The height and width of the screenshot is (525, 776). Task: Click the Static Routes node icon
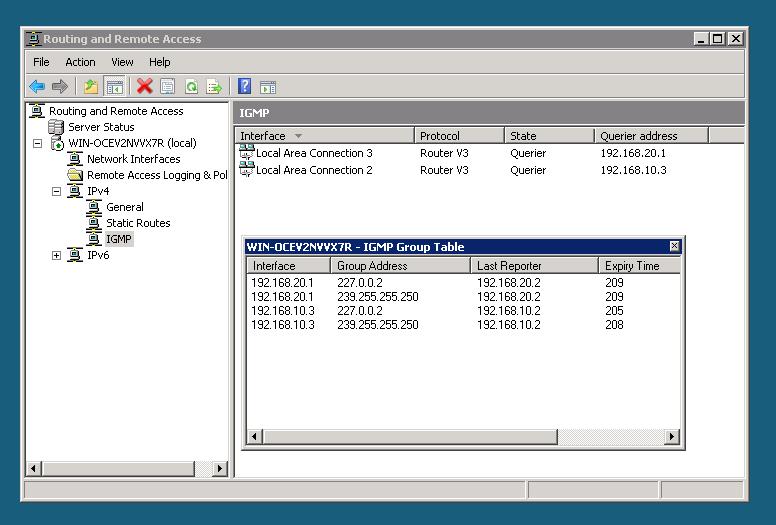[94, 223]
